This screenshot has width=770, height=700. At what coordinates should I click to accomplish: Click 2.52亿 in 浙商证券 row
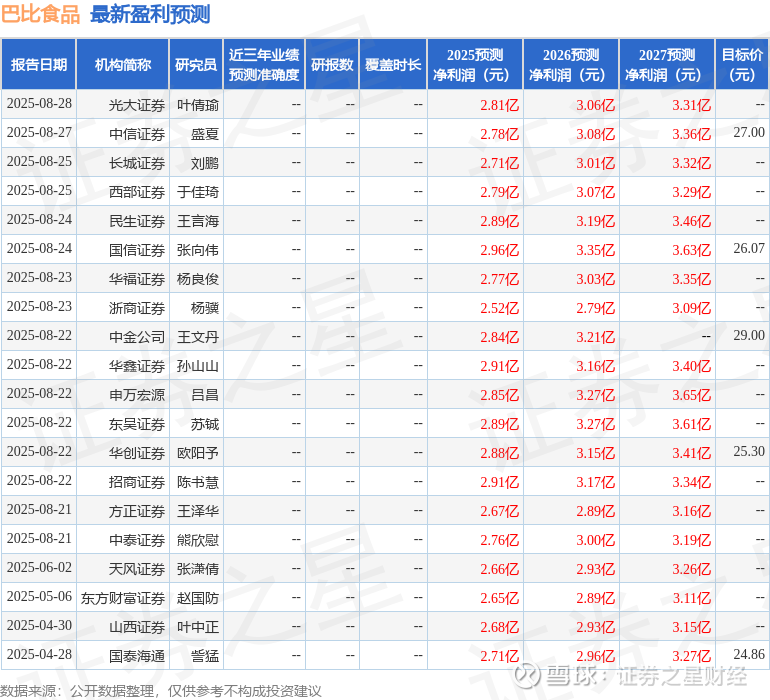499,308
